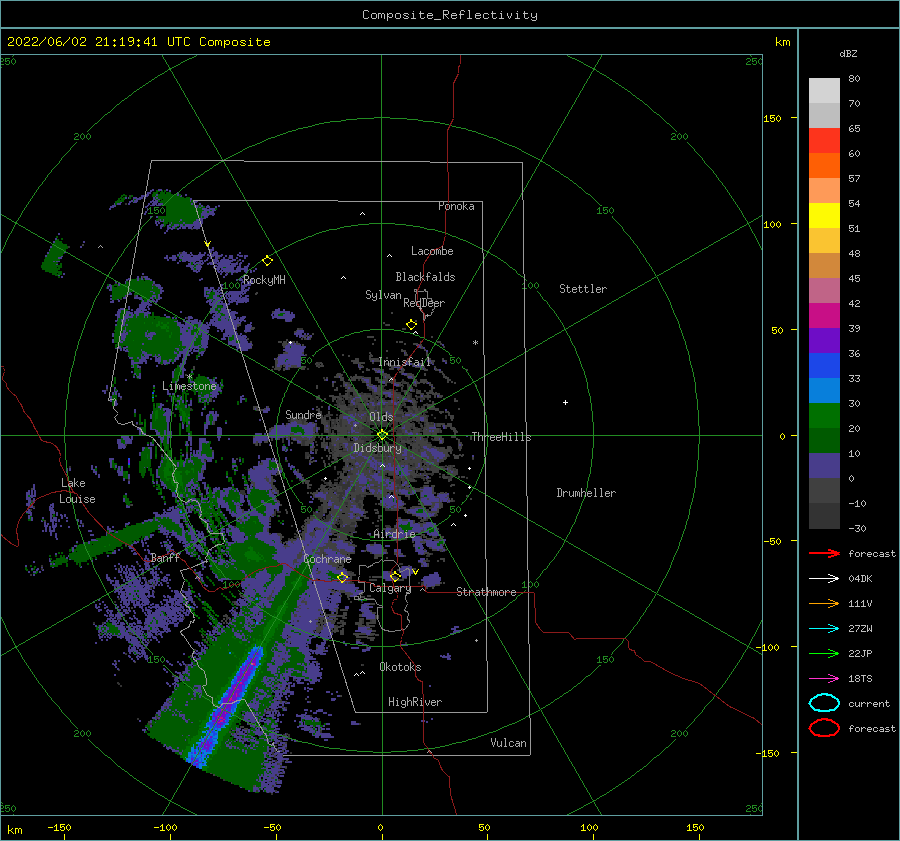Click the RockyMH label
Screen dimensions: 900x841
pyautogui.click(x=264, y=280)
